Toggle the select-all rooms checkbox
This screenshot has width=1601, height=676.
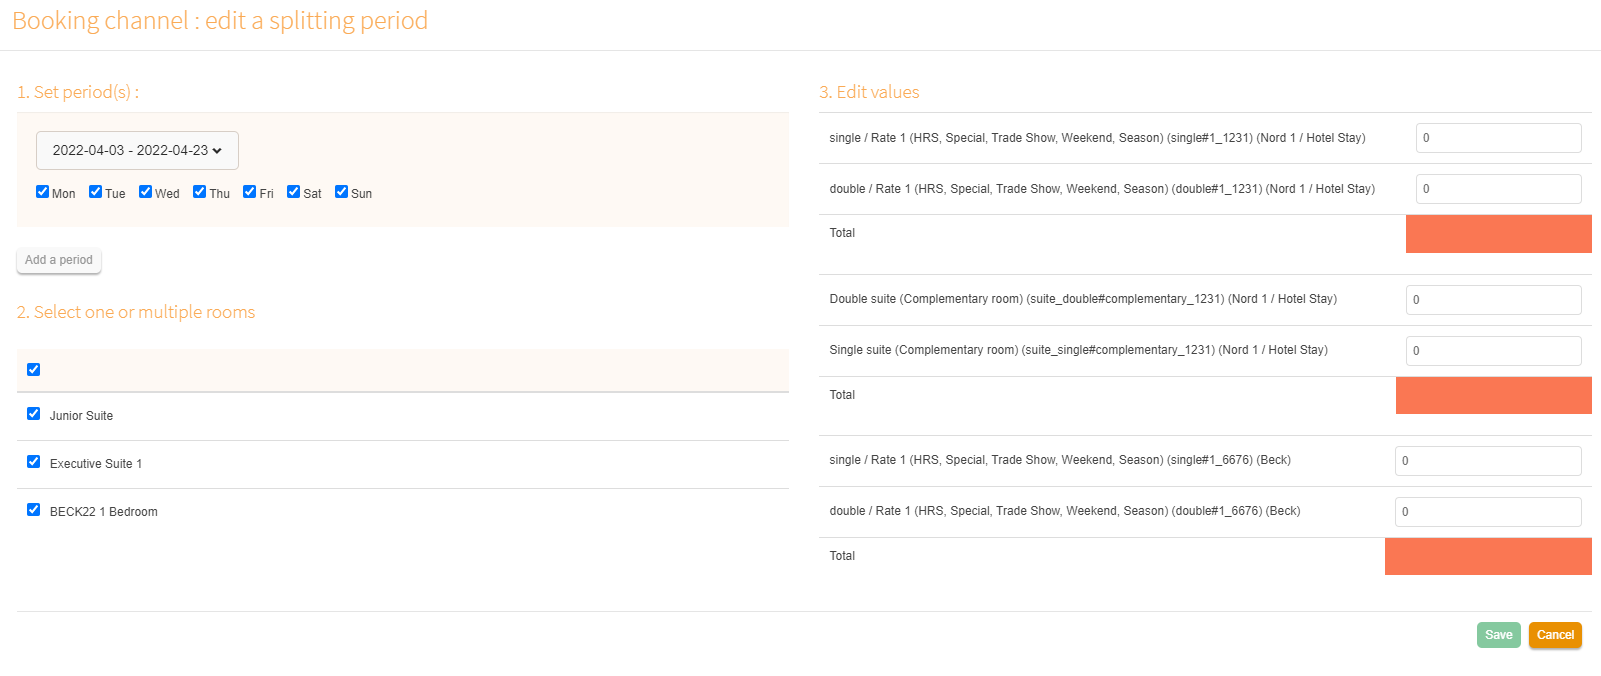point(33,370)
